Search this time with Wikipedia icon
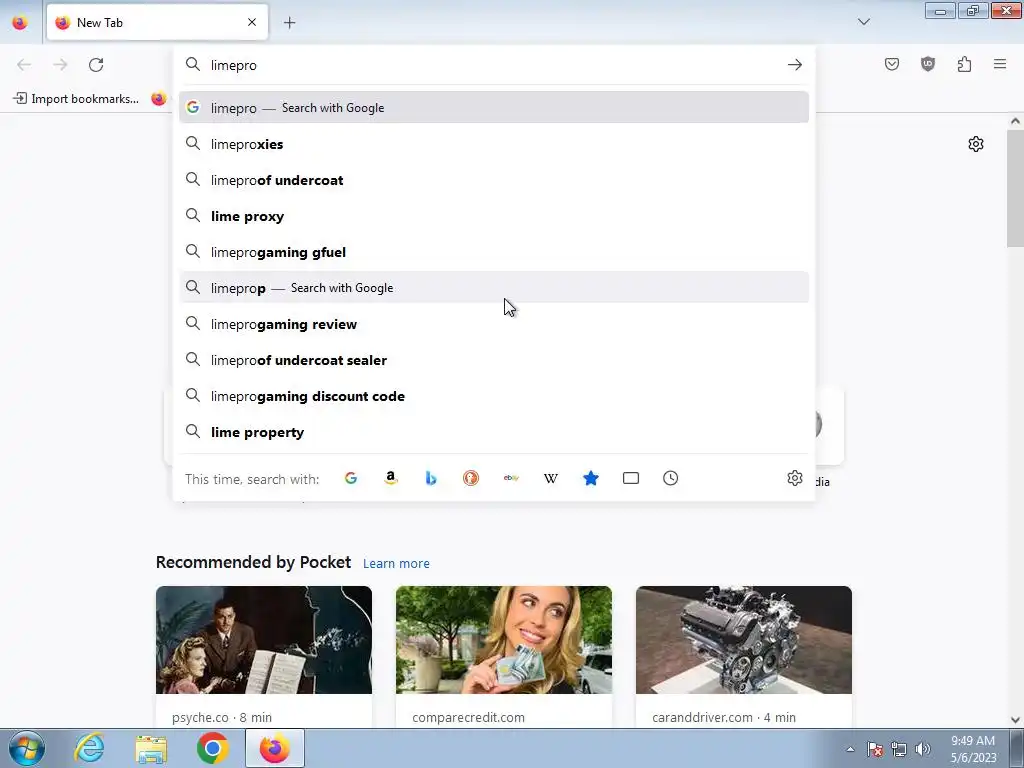 pyautogui.click(x=551, y=478)
